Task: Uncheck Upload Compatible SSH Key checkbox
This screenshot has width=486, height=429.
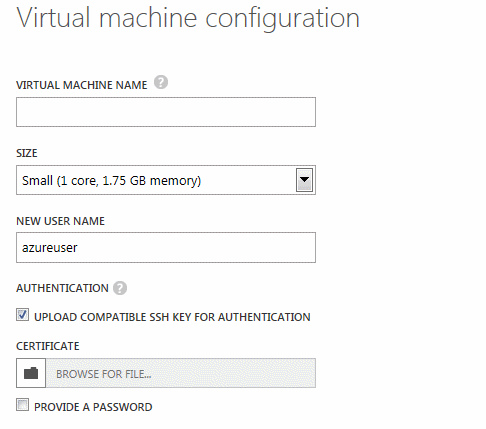Action: pyautogui.click(x=22, y=315)
